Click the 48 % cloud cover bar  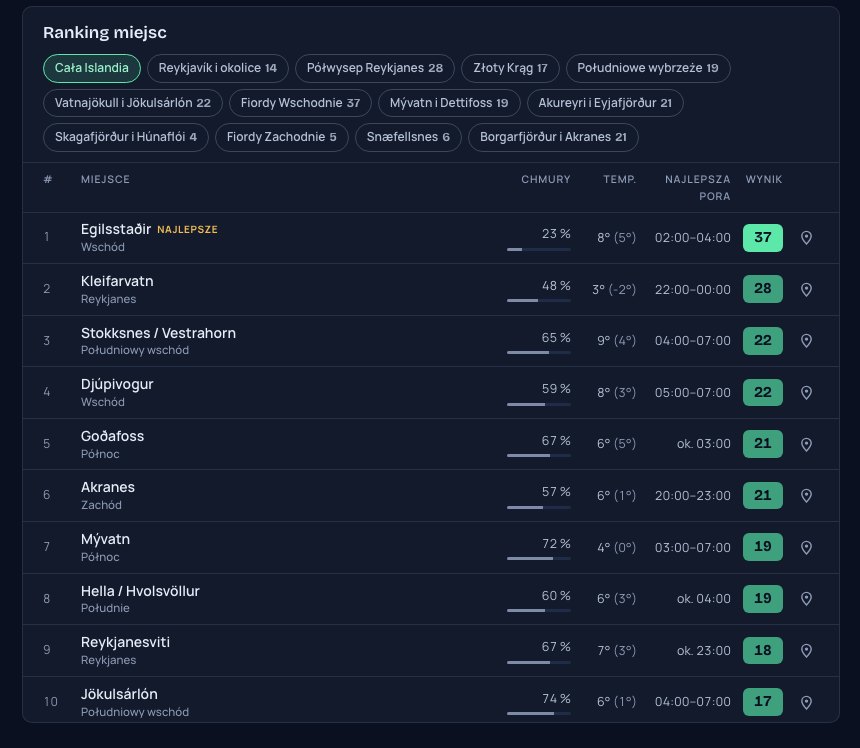tap(539, 301)
